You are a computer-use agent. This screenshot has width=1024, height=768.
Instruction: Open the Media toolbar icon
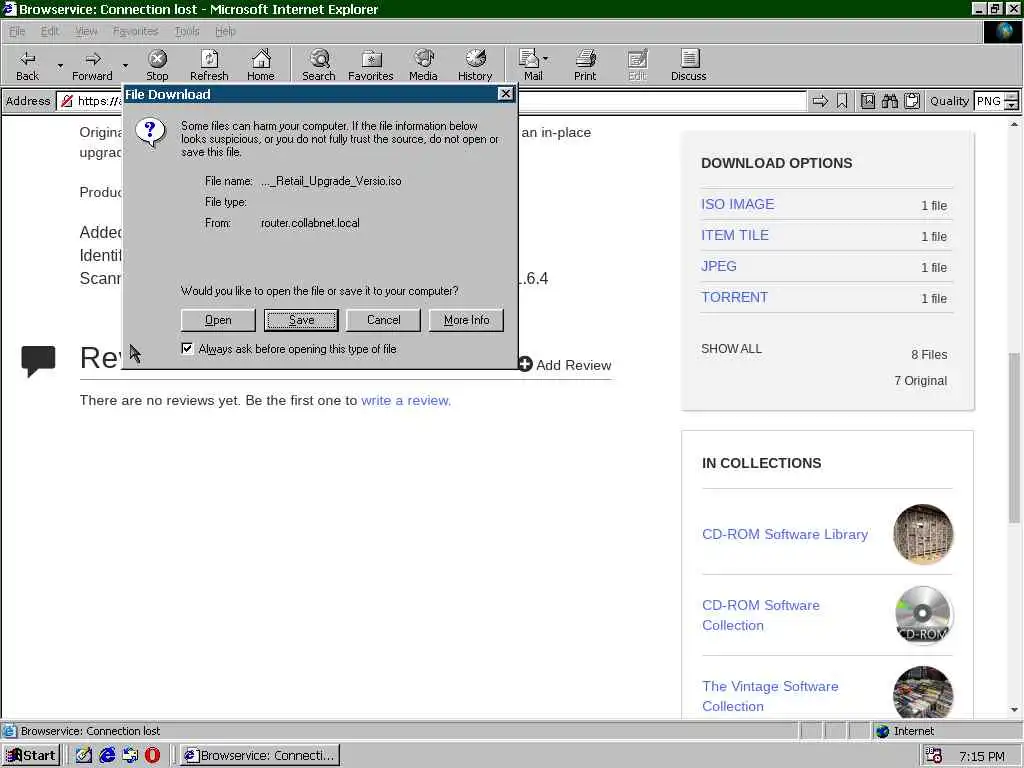coord(423,65)
